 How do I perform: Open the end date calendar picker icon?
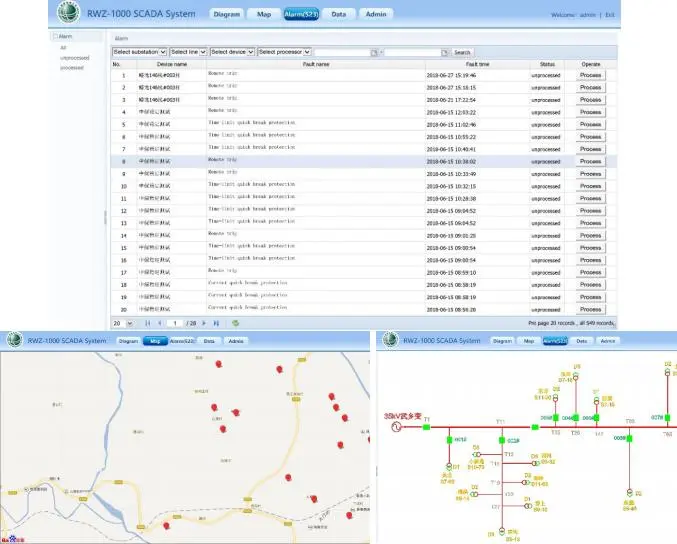pos(444,53)
